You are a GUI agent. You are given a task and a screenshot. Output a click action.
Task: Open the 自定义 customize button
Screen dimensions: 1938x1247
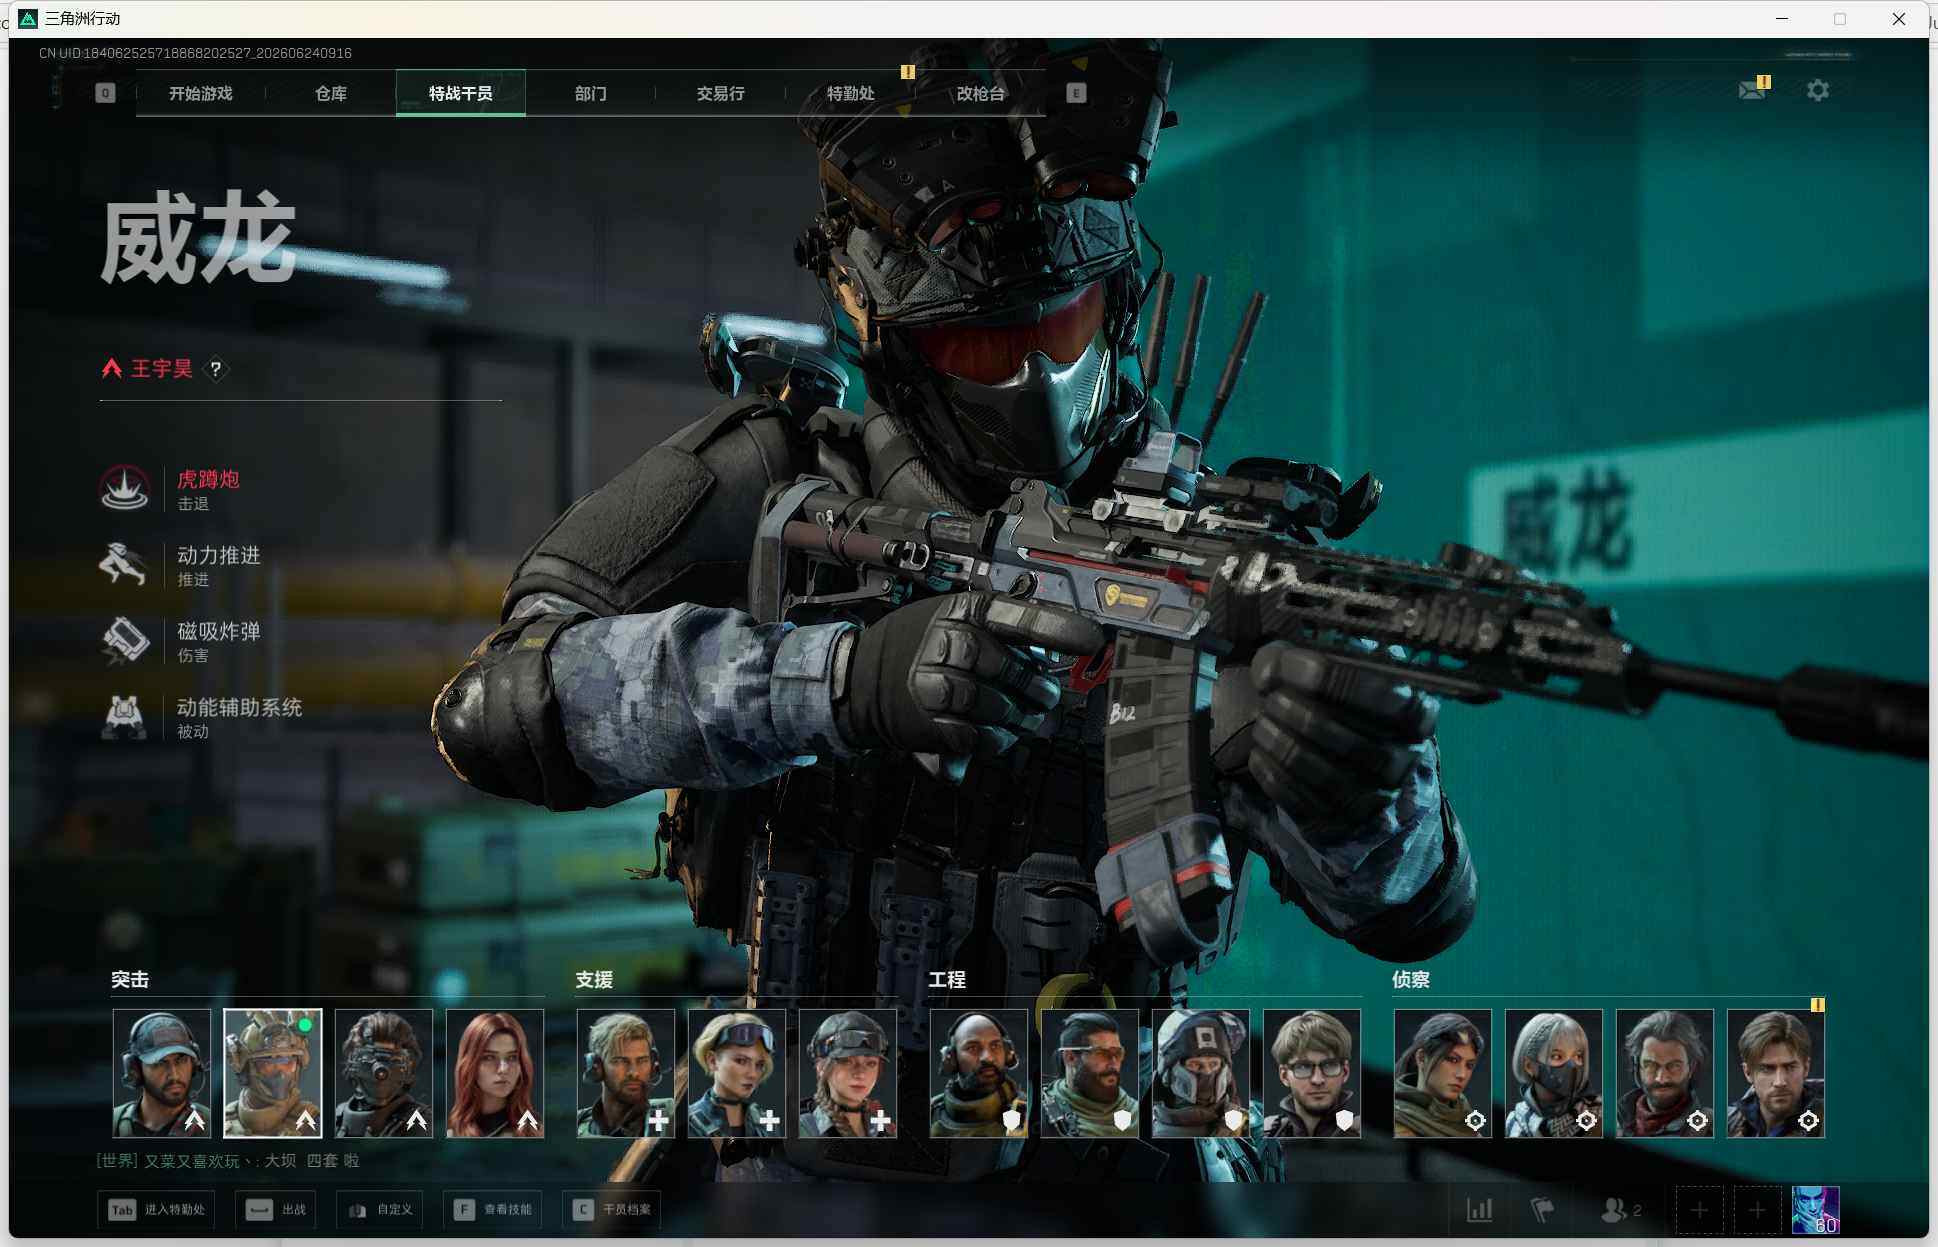pos(380,1210)
